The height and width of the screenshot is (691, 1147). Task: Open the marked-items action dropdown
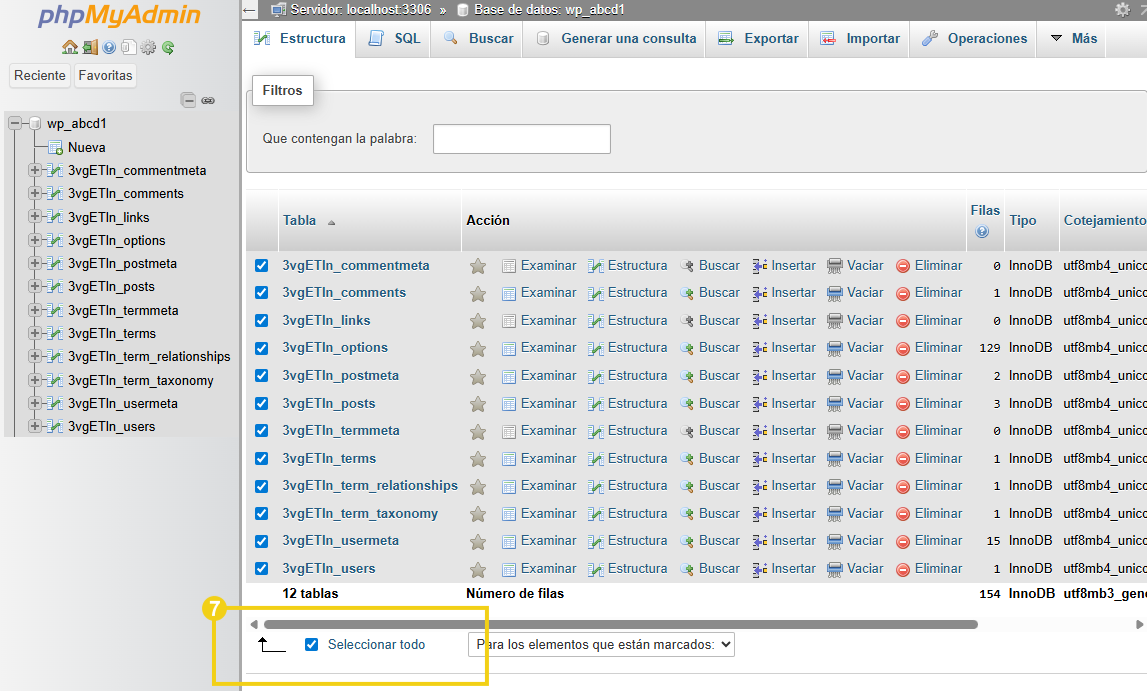tap(600, 644)
